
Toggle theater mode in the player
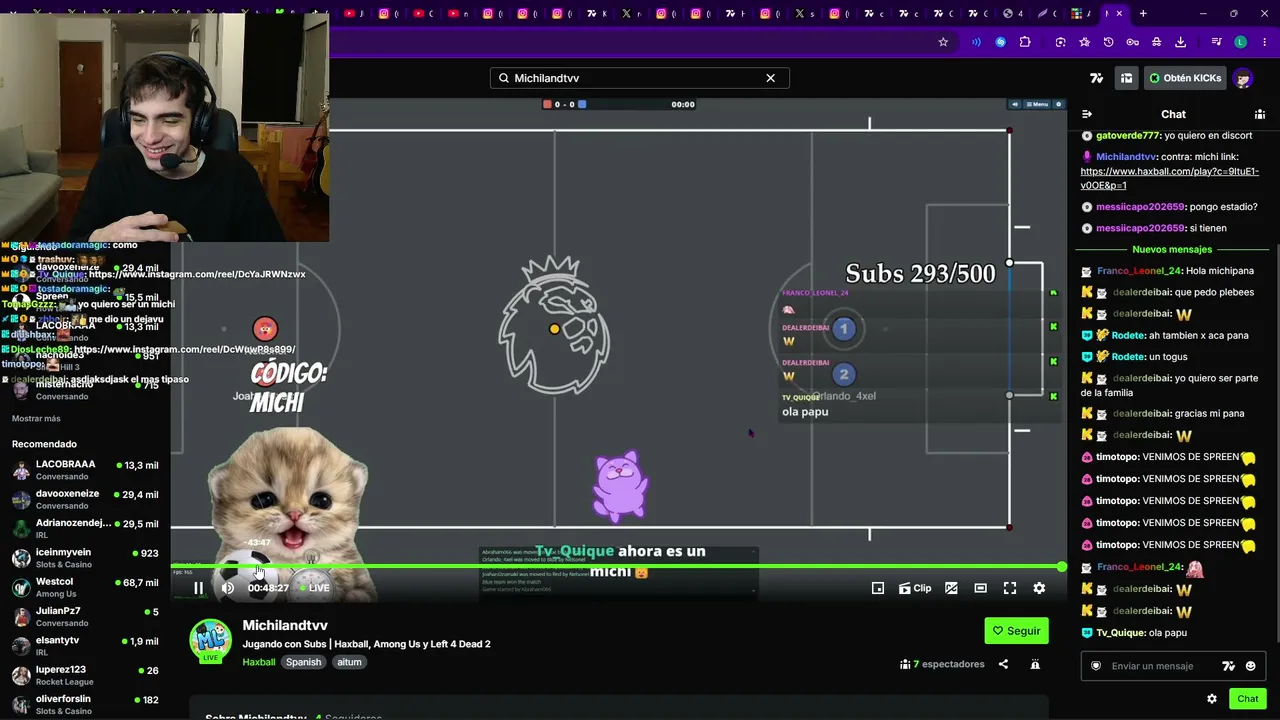pyautogui.click(x=980, y=588)
